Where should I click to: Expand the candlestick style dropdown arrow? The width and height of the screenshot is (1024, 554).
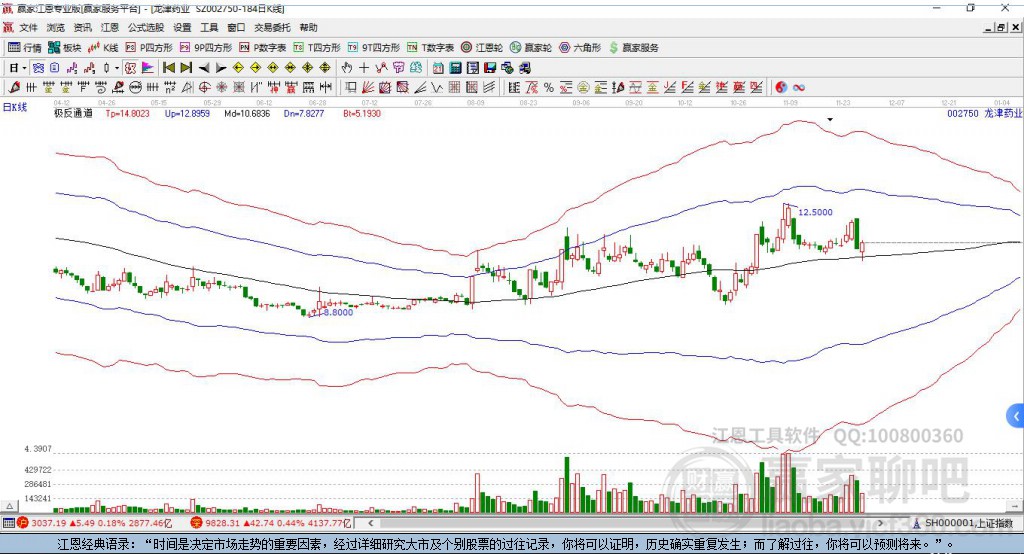pos(117,67)
